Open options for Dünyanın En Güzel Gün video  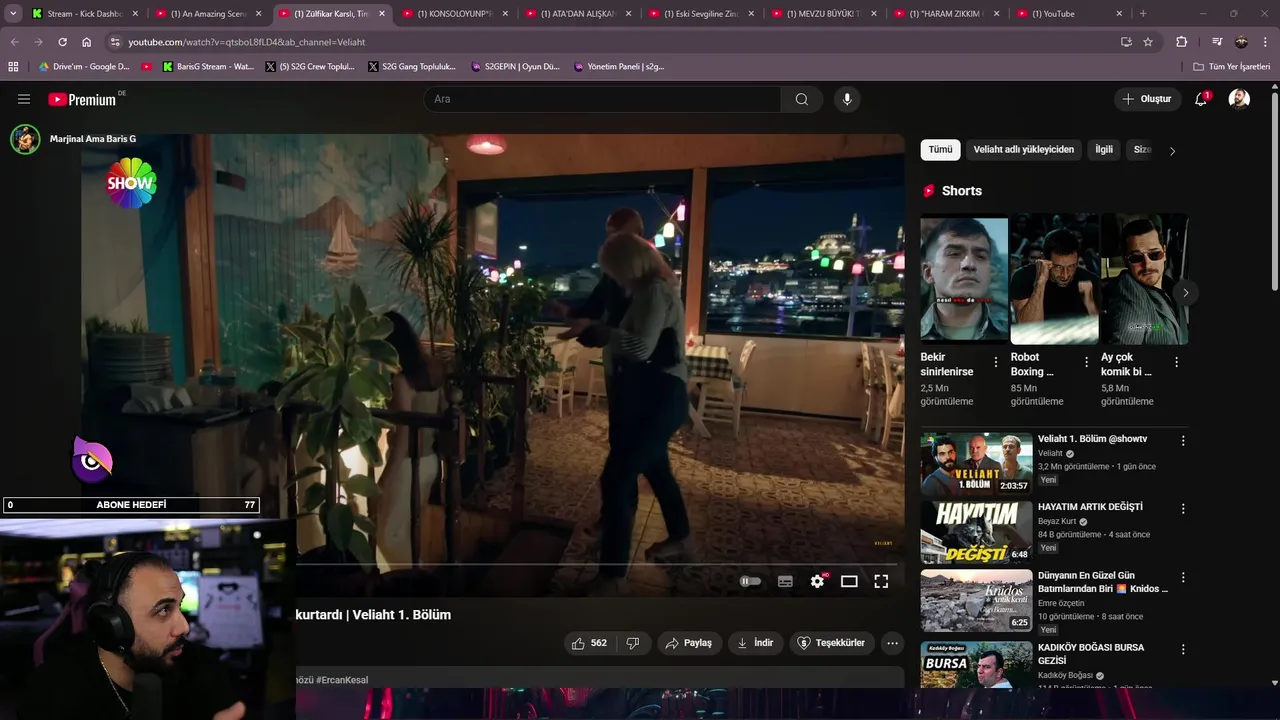1183,578
